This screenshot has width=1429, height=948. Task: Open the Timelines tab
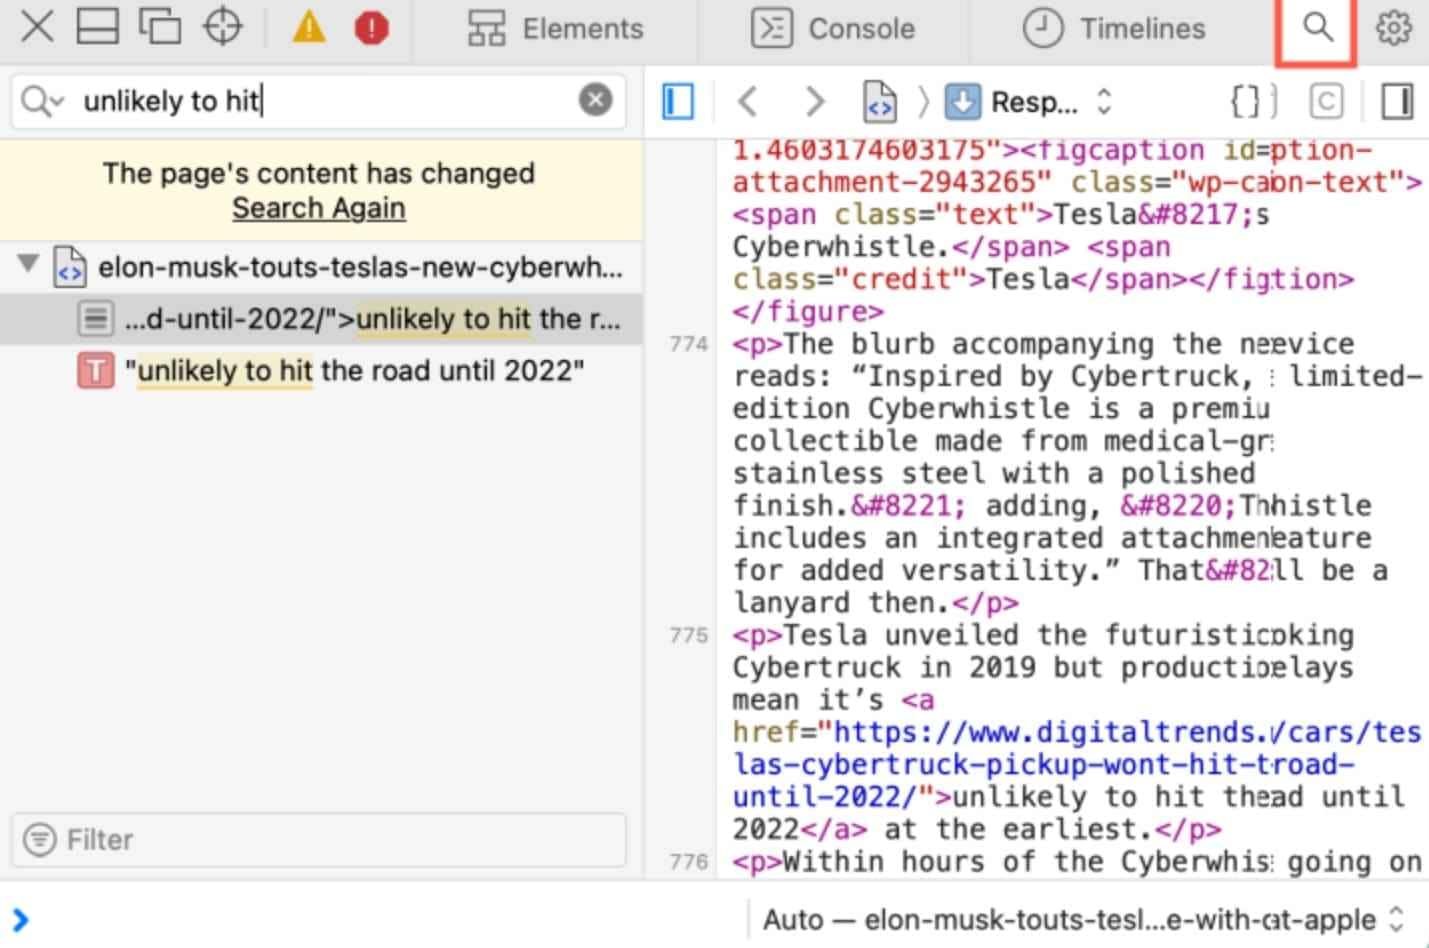pyautogui.click(x=1114, y=29)
